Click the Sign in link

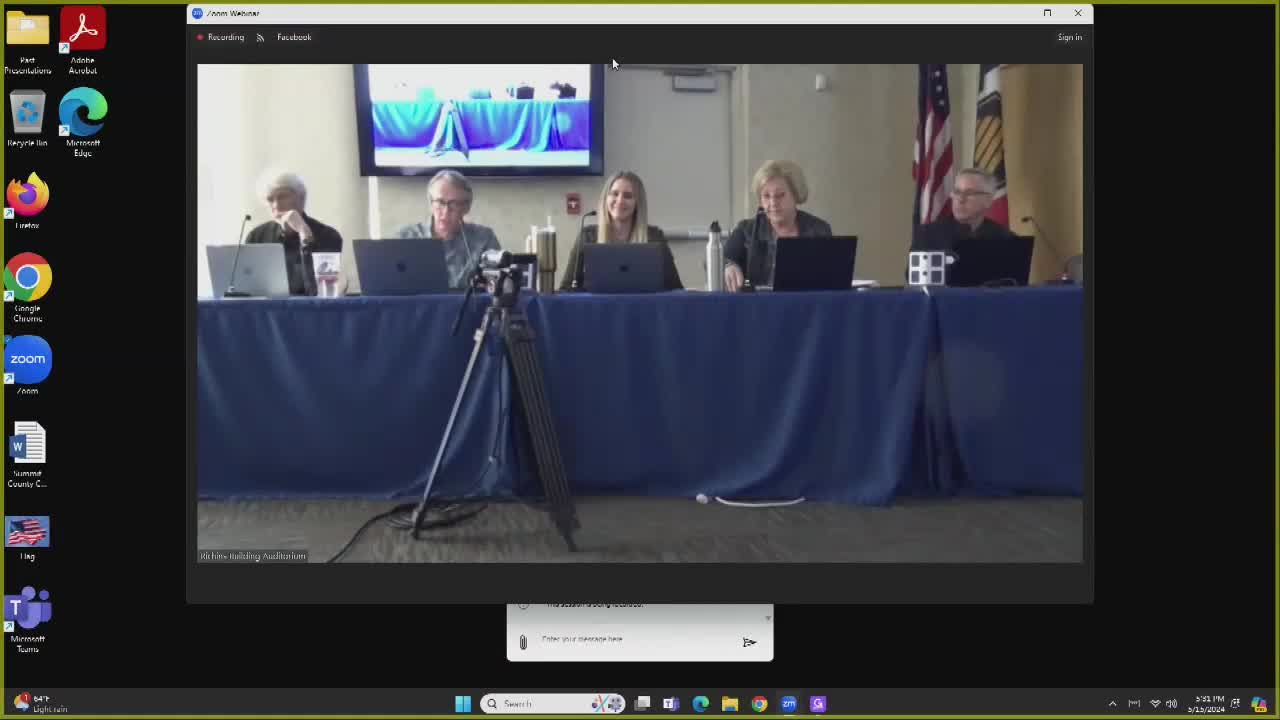click(1069, 37)
